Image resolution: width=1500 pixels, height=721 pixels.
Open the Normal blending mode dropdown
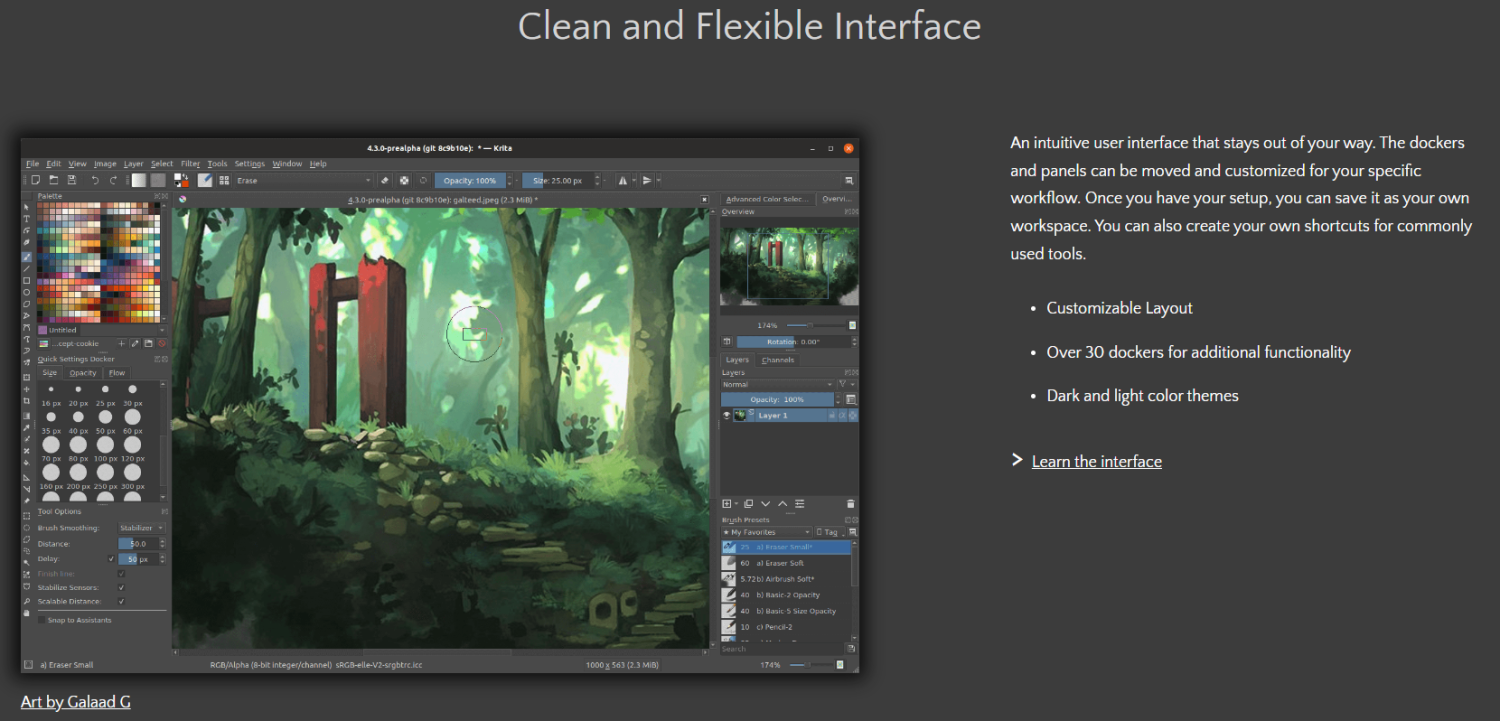click(x=776, y=384)
